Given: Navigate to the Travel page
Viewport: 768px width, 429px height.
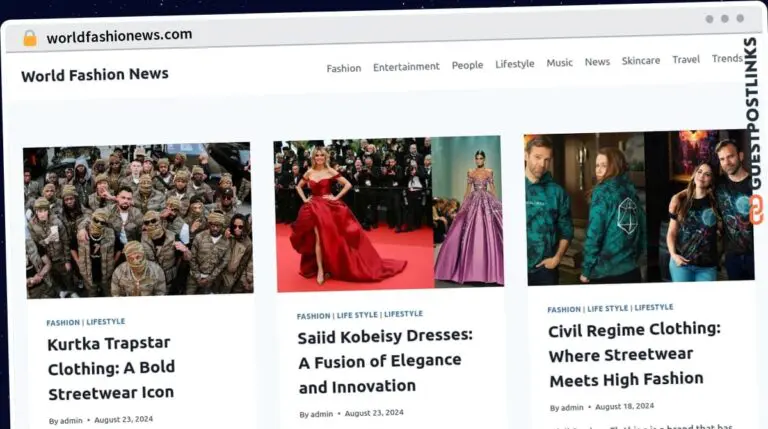Looking at the screenshot, I should (686, 59).
